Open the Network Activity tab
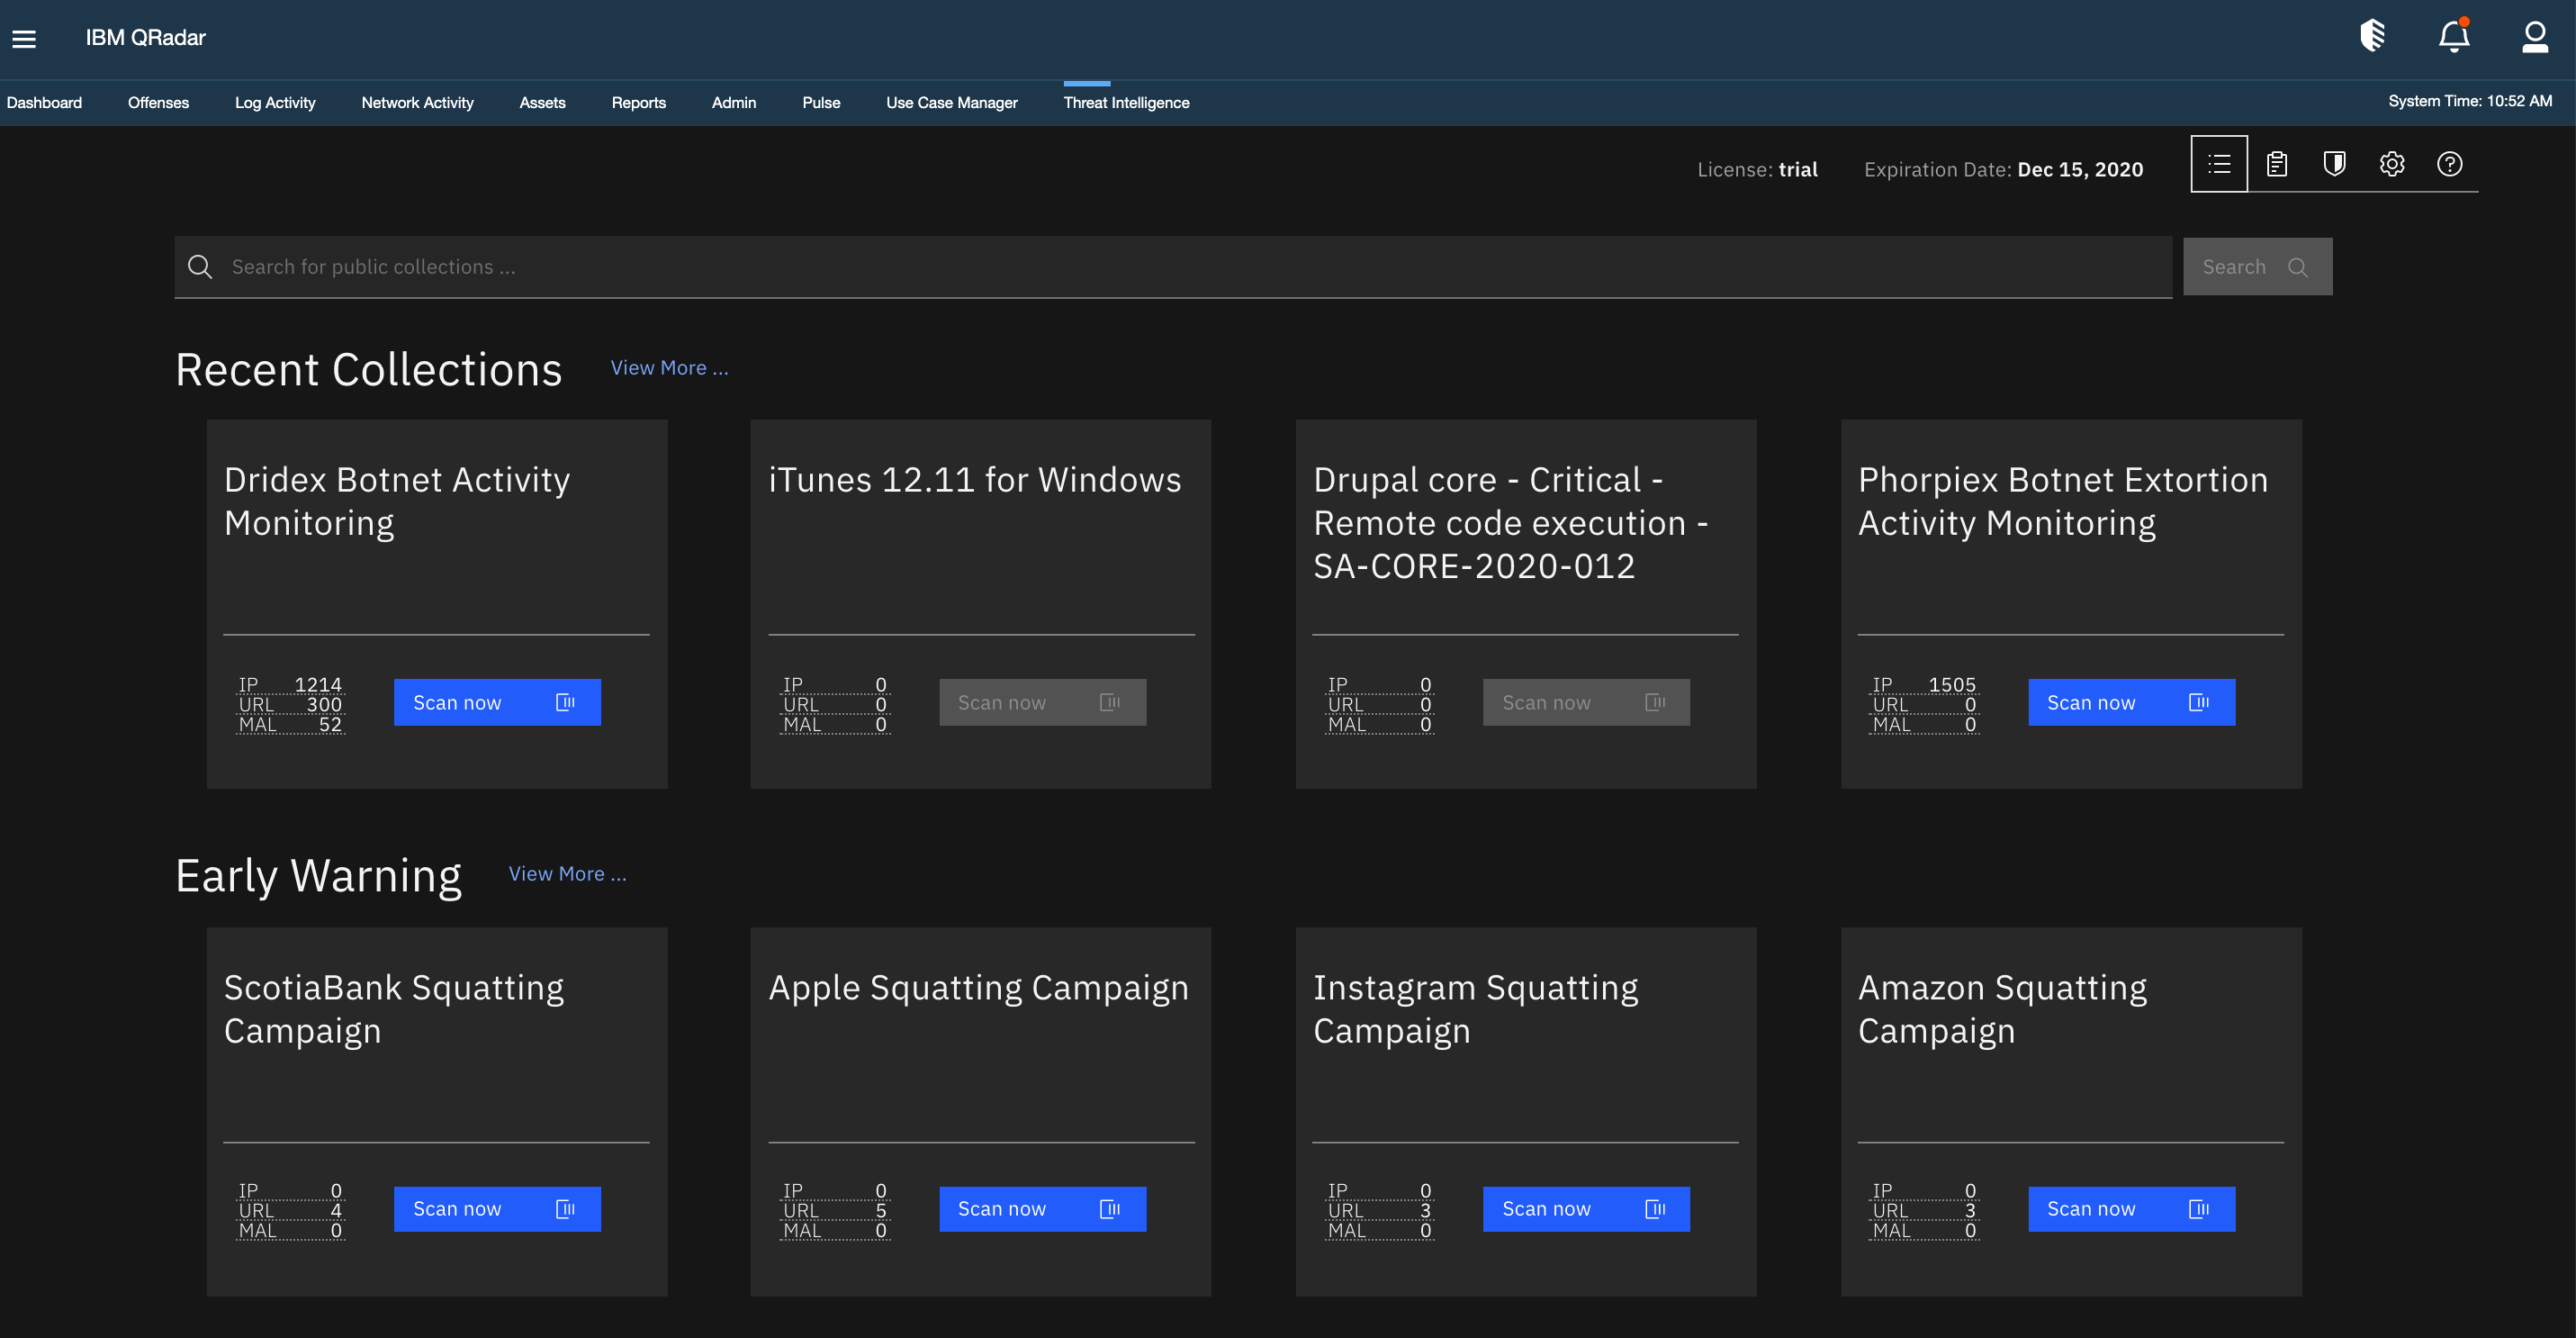This screenshot has height=1338, width=2576. click(x=417, y=103)
